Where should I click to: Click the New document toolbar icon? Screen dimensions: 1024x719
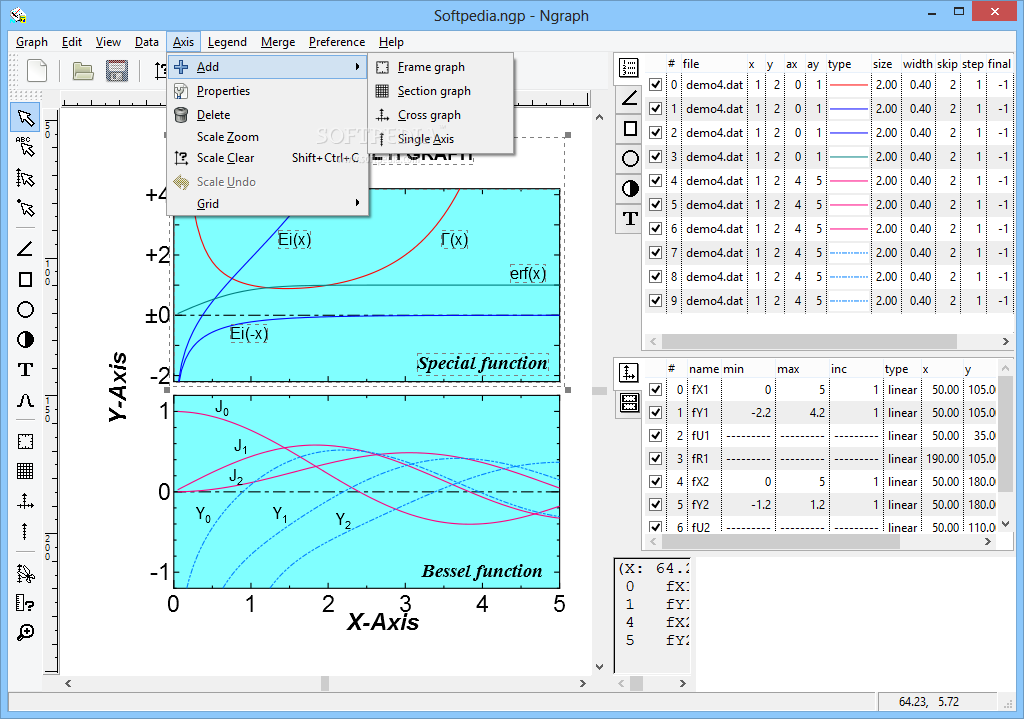point(37,71)
